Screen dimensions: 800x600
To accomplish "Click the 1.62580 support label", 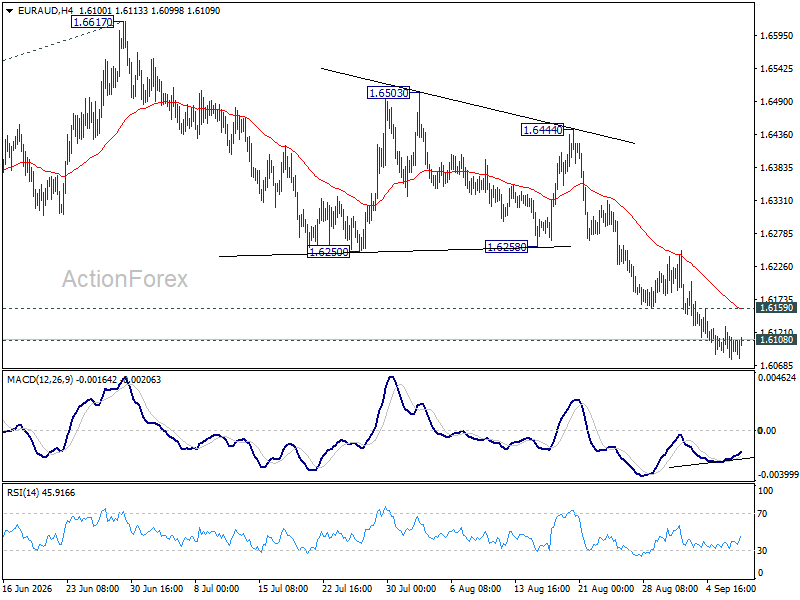I will (x=506, y=247).
